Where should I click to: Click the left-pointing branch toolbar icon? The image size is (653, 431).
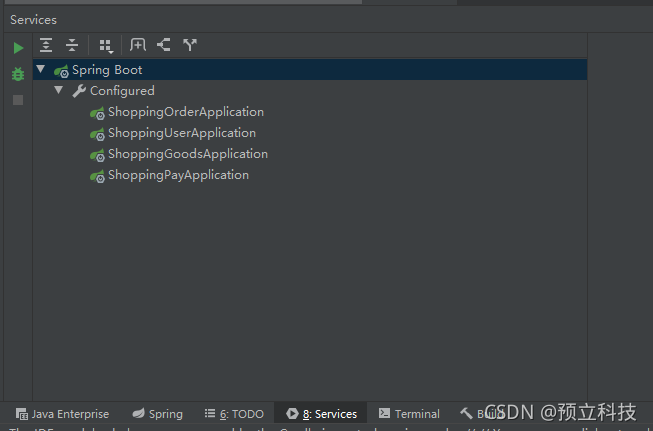[x=164, y=45]
